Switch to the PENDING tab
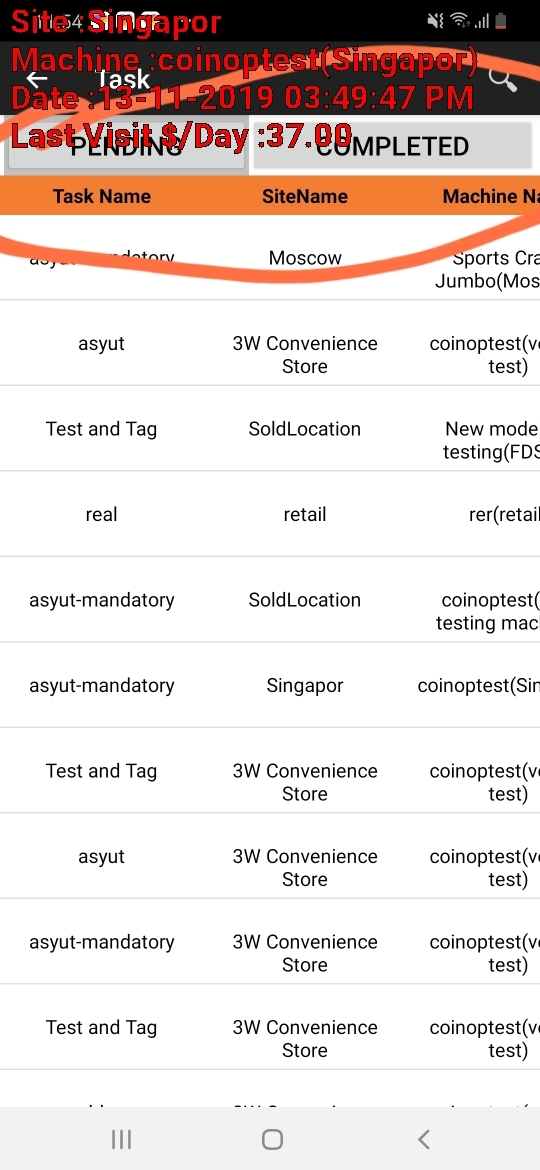This screenshot has height=1170, width=540. [126, 146]
